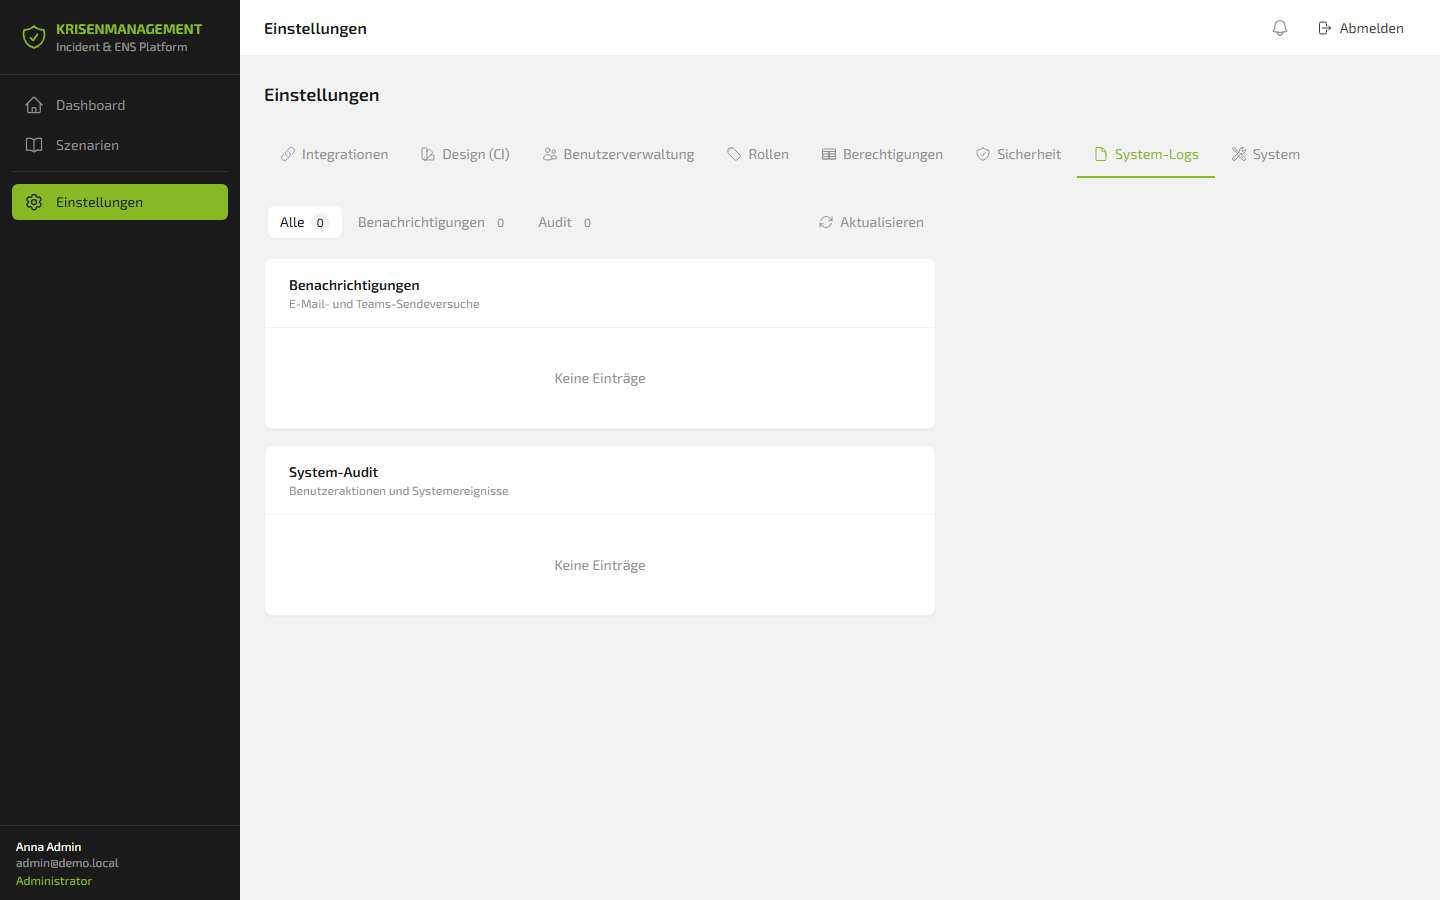Go to Szenarien in sidebar
The image size is (1440, 900).
coord(120,145)
